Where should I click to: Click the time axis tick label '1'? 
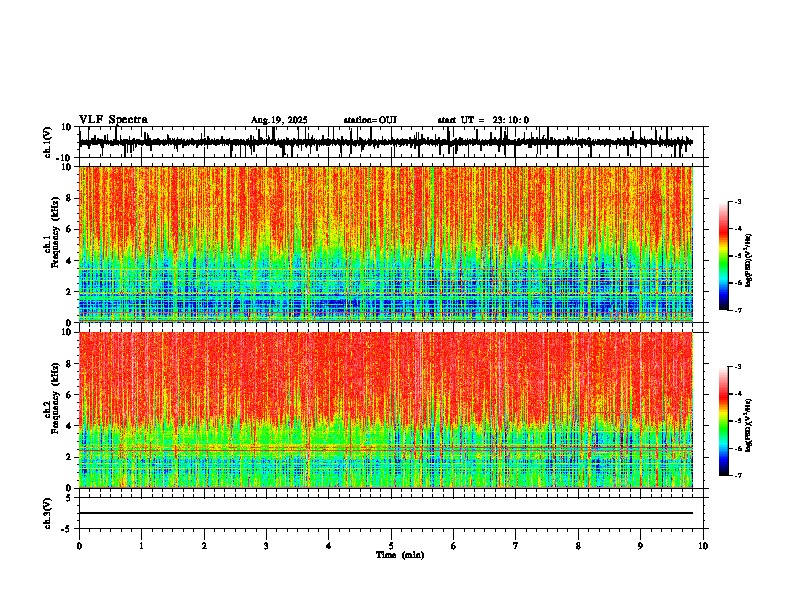coord(141,546)
